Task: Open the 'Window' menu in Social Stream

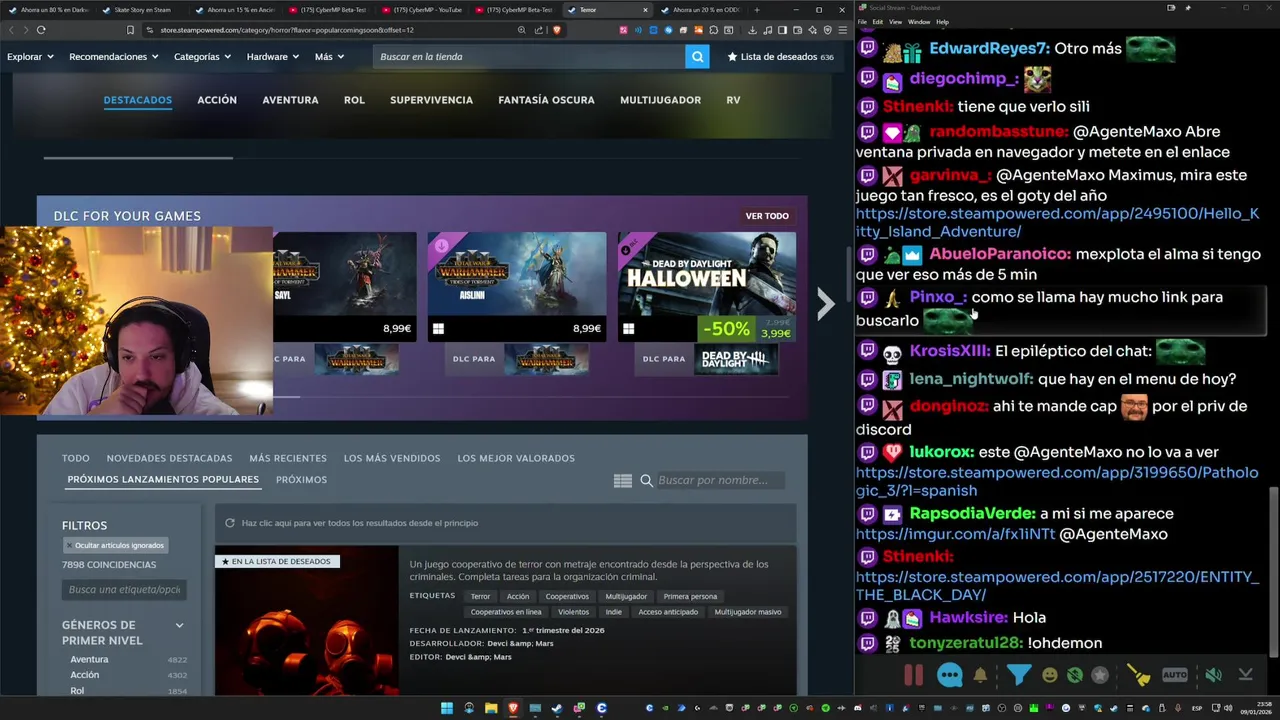Action: click(918, 21)
